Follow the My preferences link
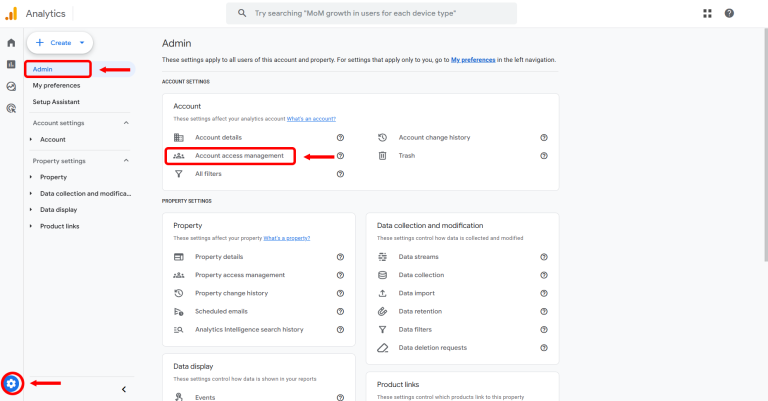Viewport: 768px width, 401px height. pyautogui.click(x=473, y=60)
